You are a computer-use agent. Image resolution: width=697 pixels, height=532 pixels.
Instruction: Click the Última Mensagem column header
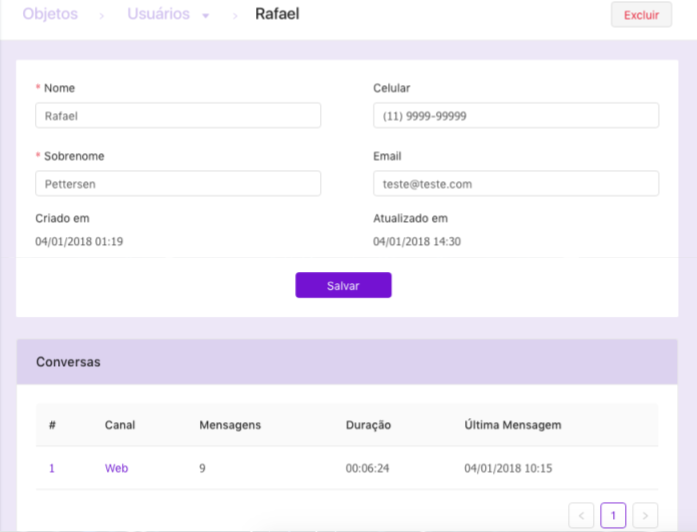click(x=513, y=425)
